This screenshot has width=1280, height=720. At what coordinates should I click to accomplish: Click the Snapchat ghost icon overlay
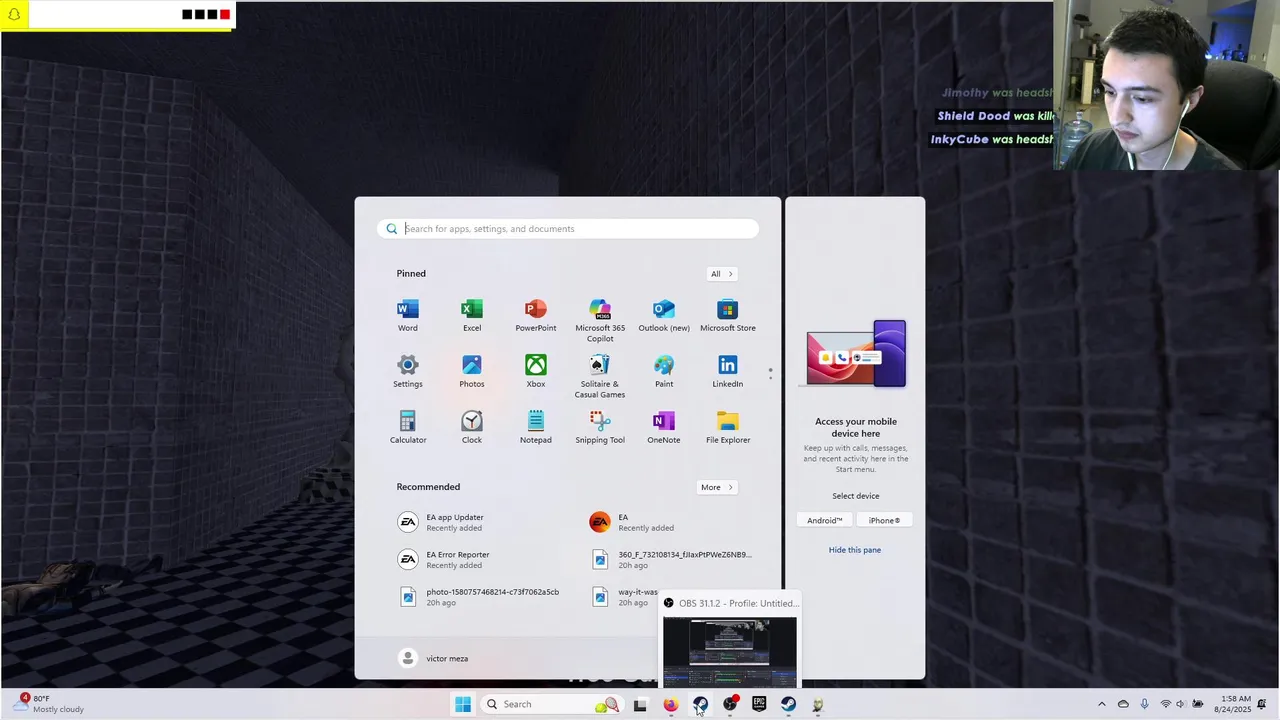[x=14, y=14]
